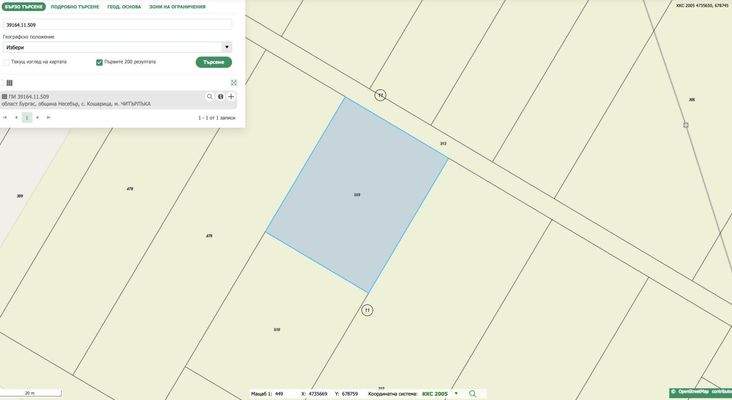This screenshot has width=732, height=400.
Task: Click the search field containing 39164.11.509
Action: pyautogui.click(x=116, y=24)
